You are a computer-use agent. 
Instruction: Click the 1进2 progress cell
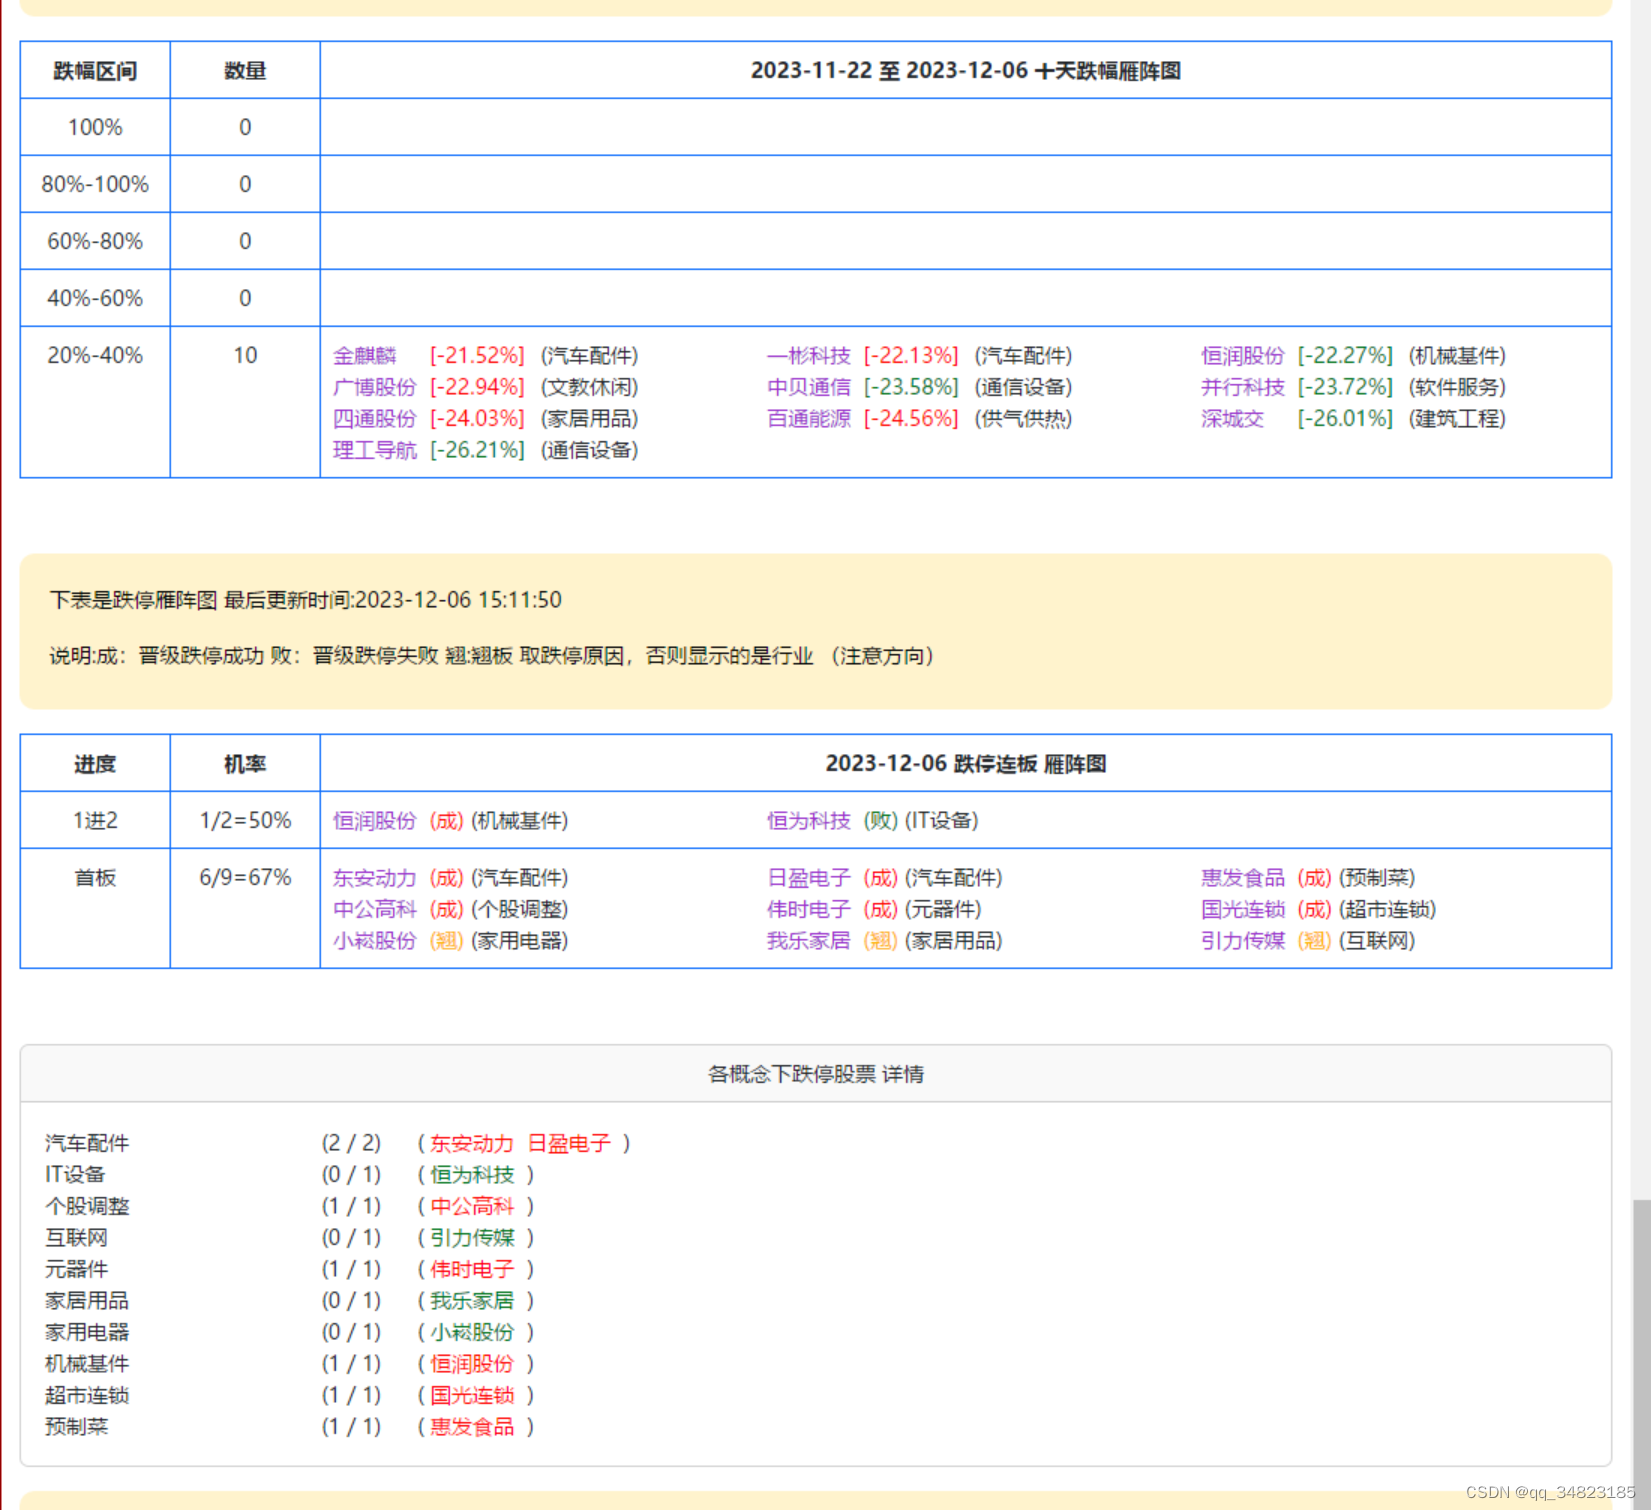tap(95, 821)
